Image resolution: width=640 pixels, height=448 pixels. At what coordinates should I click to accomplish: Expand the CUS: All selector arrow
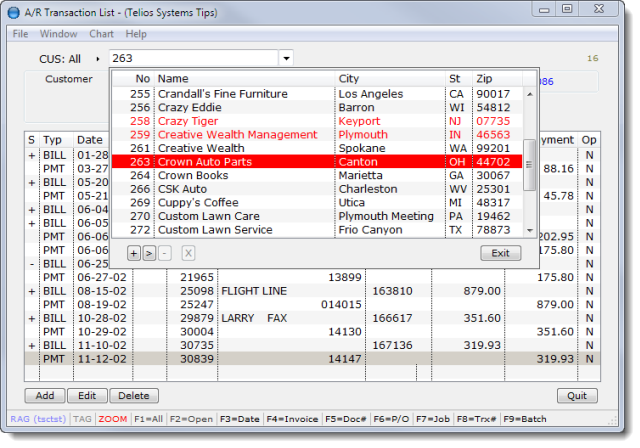[97, 59]
